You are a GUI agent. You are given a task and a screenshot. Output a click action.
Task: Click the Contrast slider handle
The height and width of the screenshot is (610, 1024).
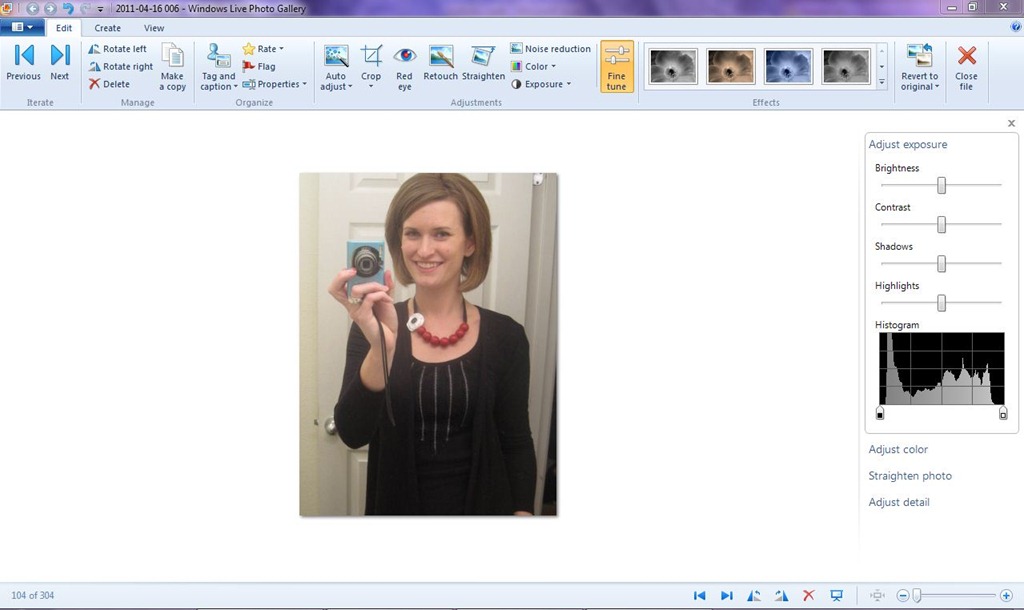click(941, 225)
